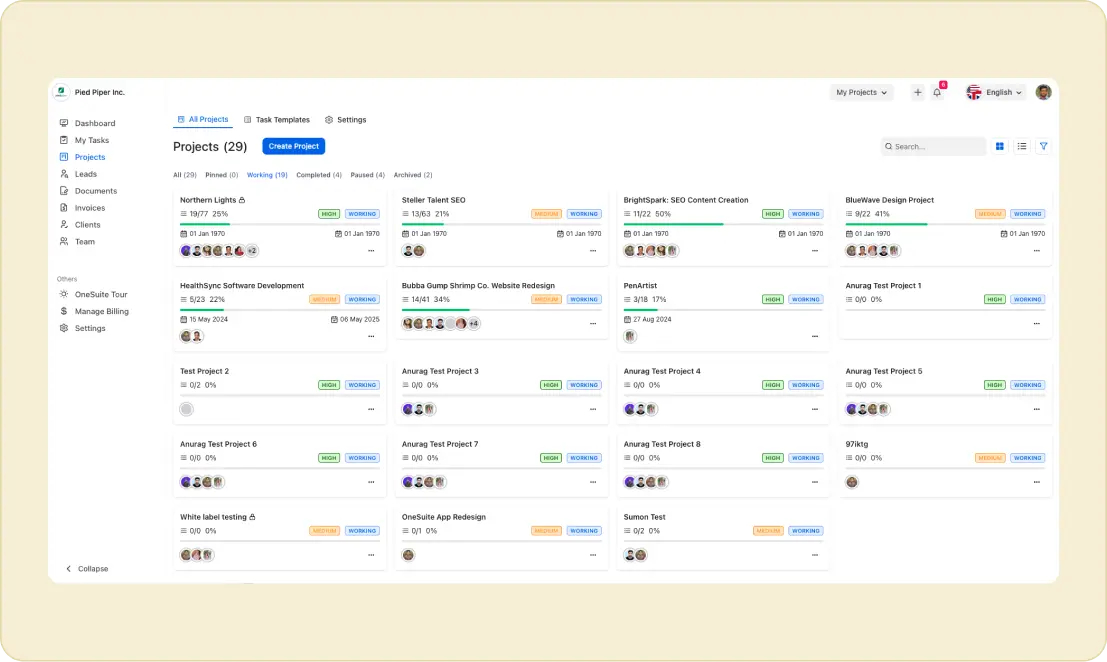The image size is (1107, 662).
Task: Collapse the sidebar
Action: (87, 569)
